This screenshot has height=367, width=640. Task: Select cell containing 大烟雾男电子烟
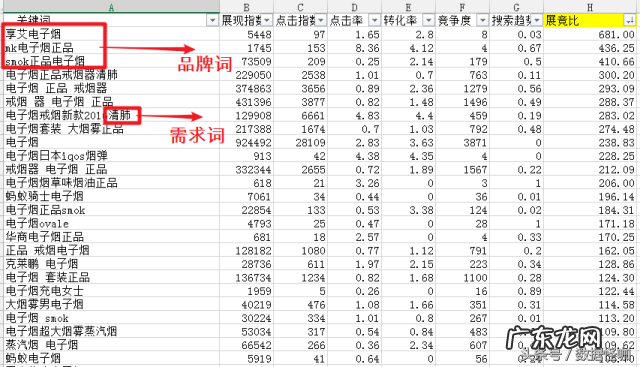(x=111, y=304)
